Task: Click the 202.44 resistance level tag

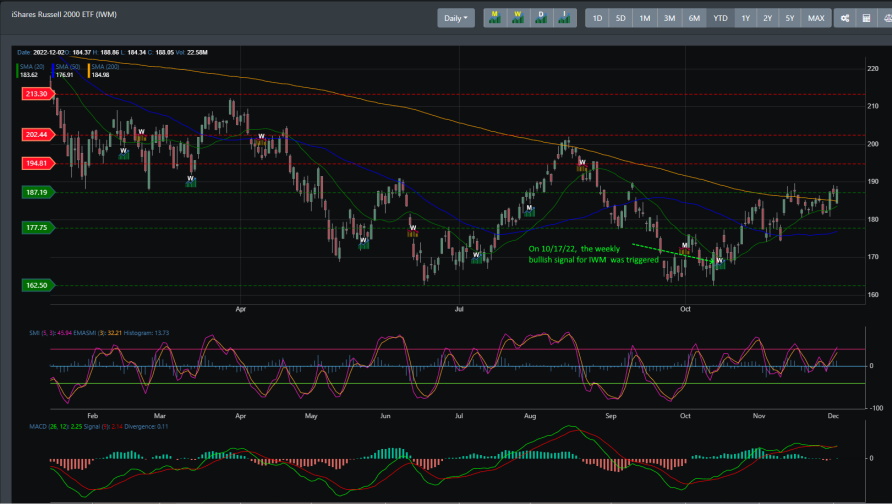Action: coord(38,135)
